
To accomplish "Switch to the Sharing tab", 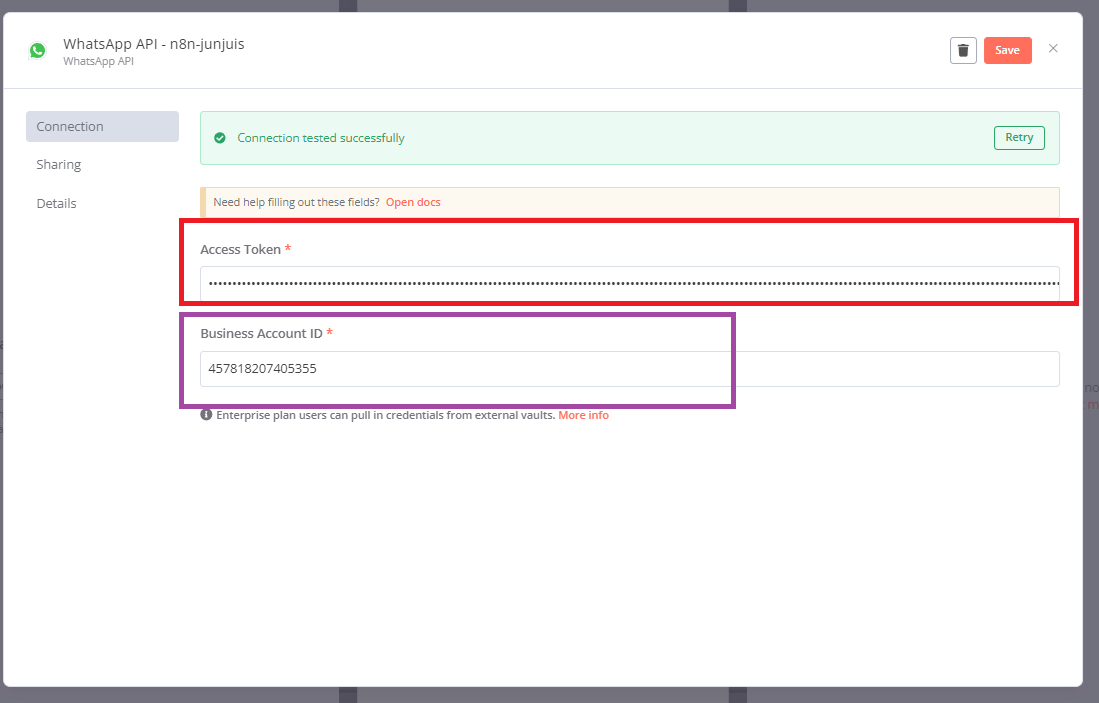I will tap(59, 164).
